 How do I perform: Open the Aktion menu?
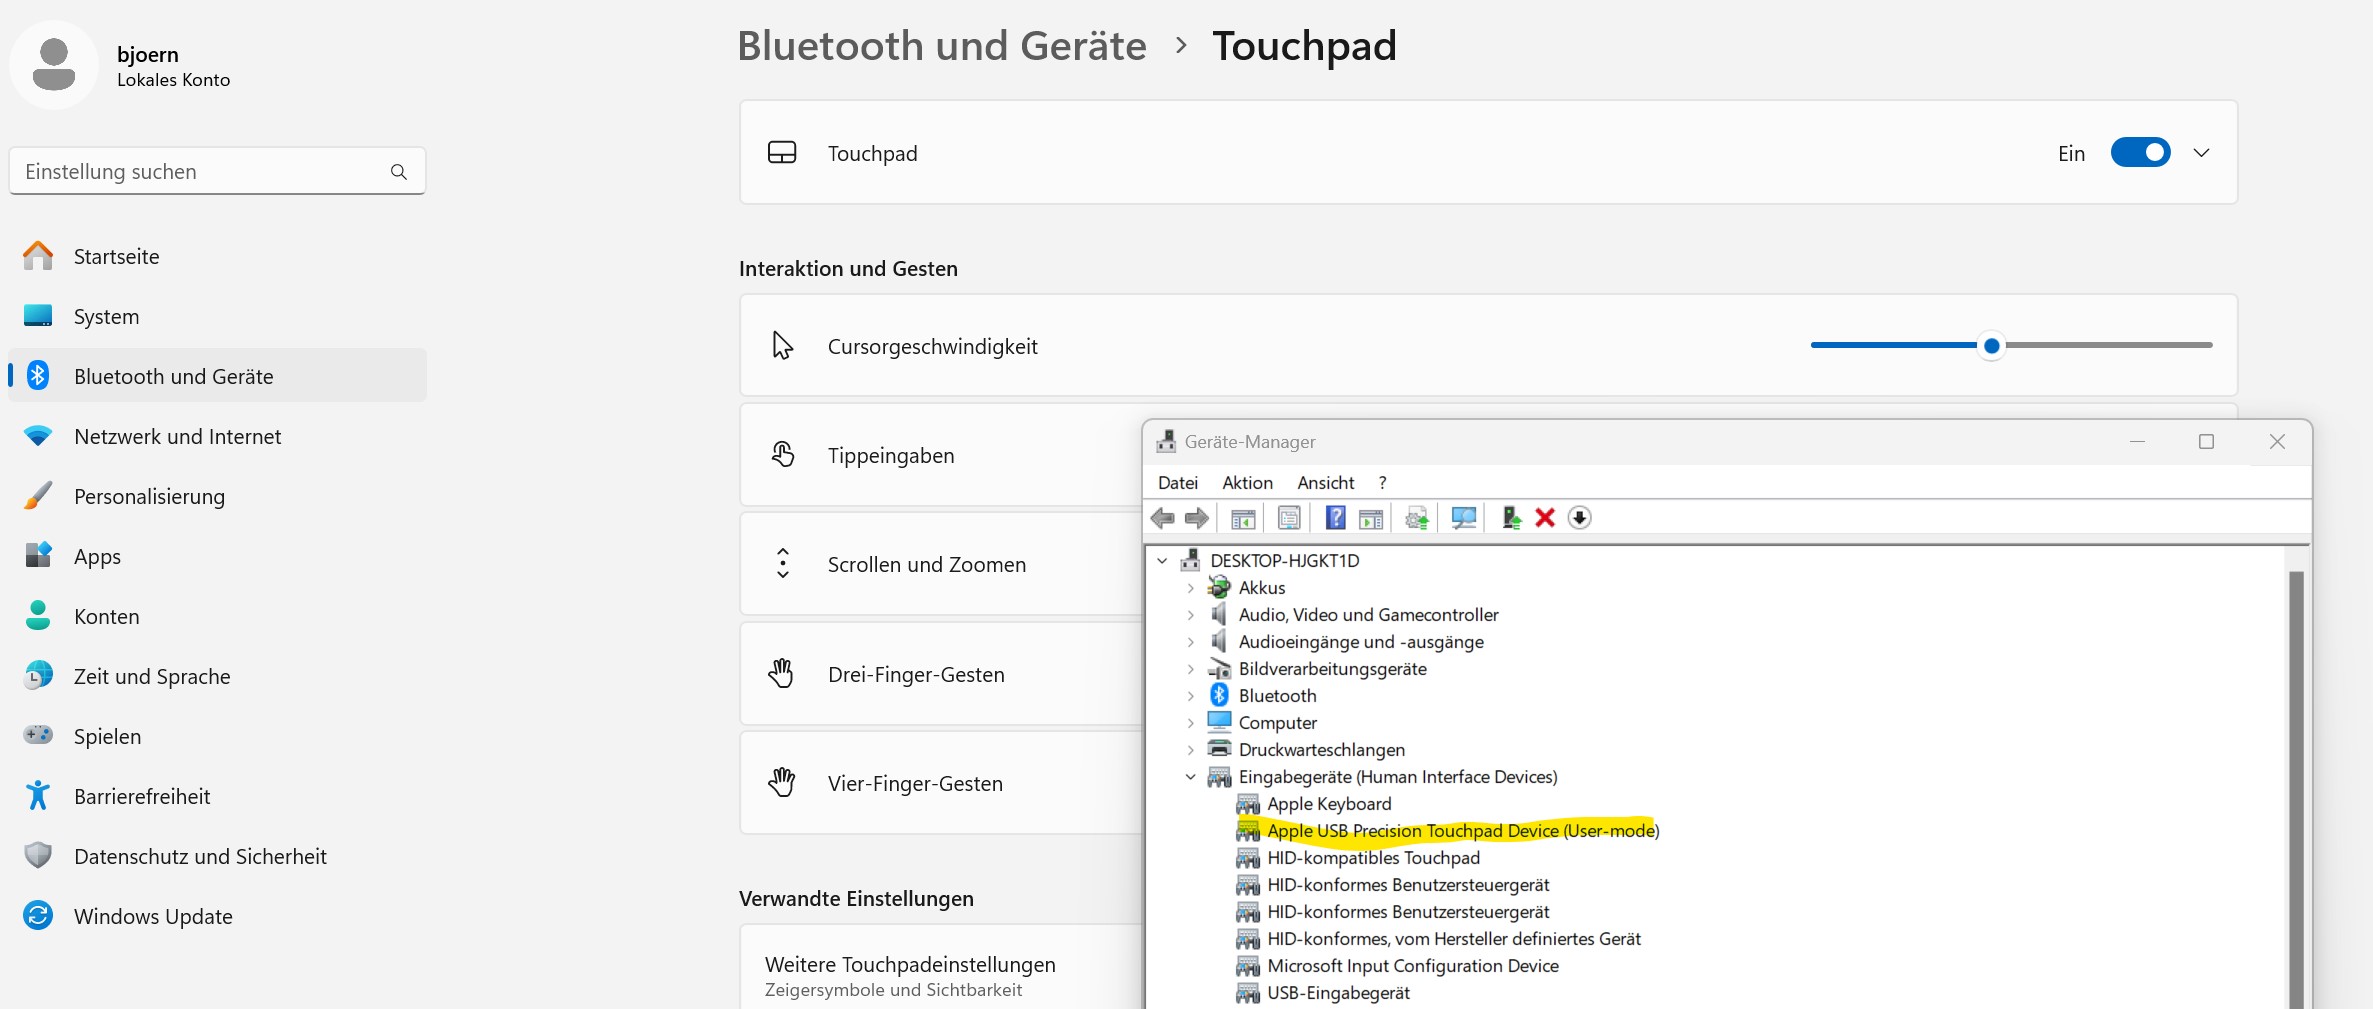click(x=1247, y=483)
